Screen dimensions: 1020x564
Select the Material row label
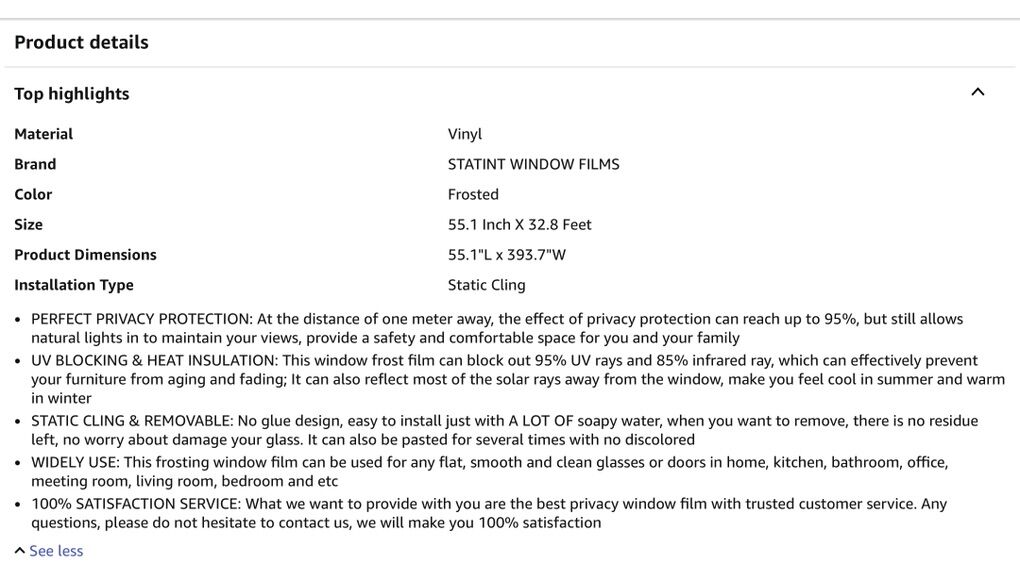pyautogui.click(x=44, y=134)
